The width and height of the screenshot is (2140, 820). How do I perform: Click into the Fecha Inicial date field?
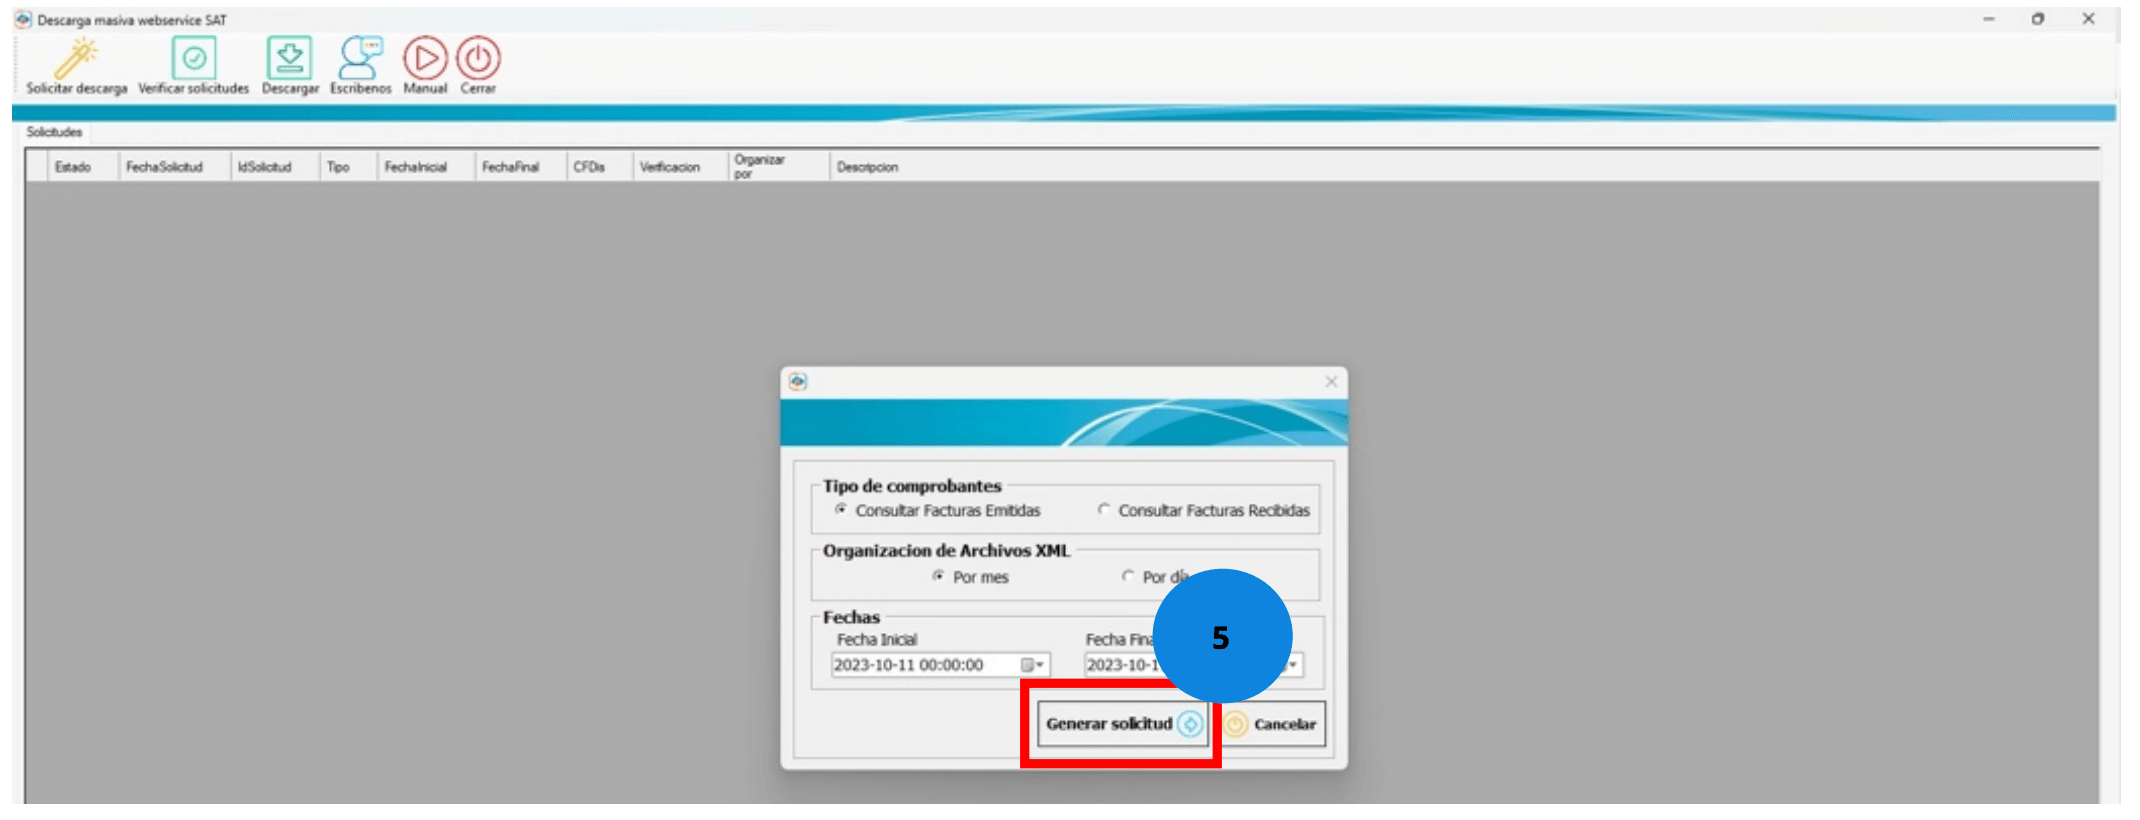pos(920,666)
